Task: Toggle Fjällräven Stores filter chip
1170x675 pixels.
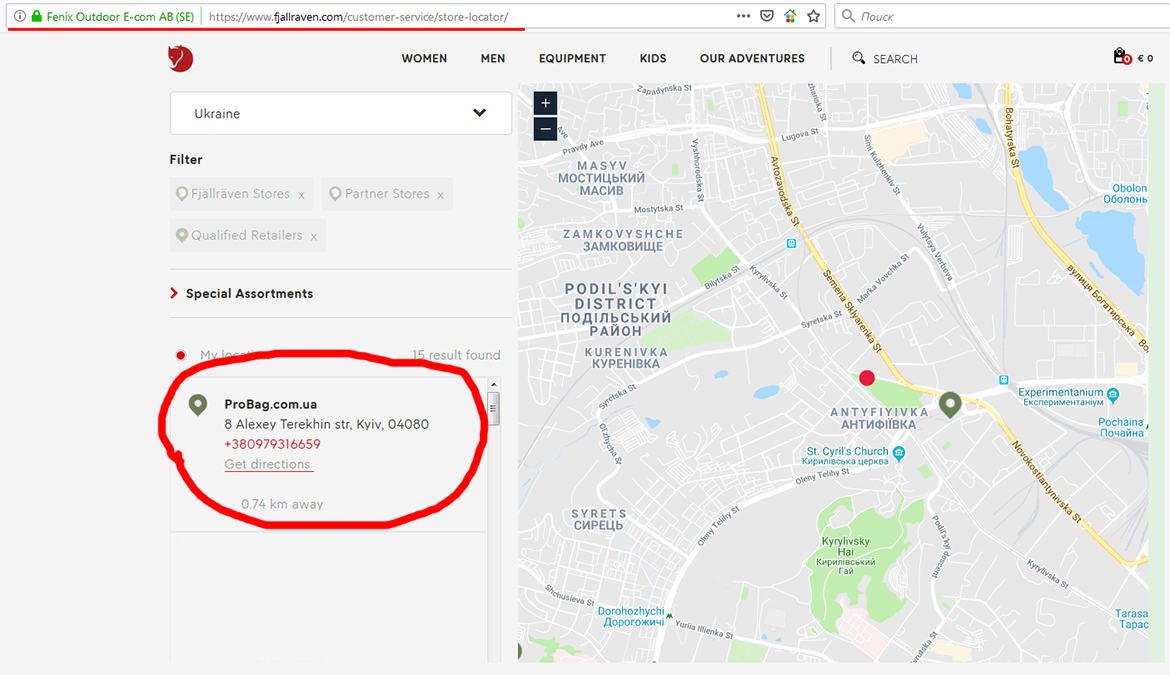Action: 240,194
